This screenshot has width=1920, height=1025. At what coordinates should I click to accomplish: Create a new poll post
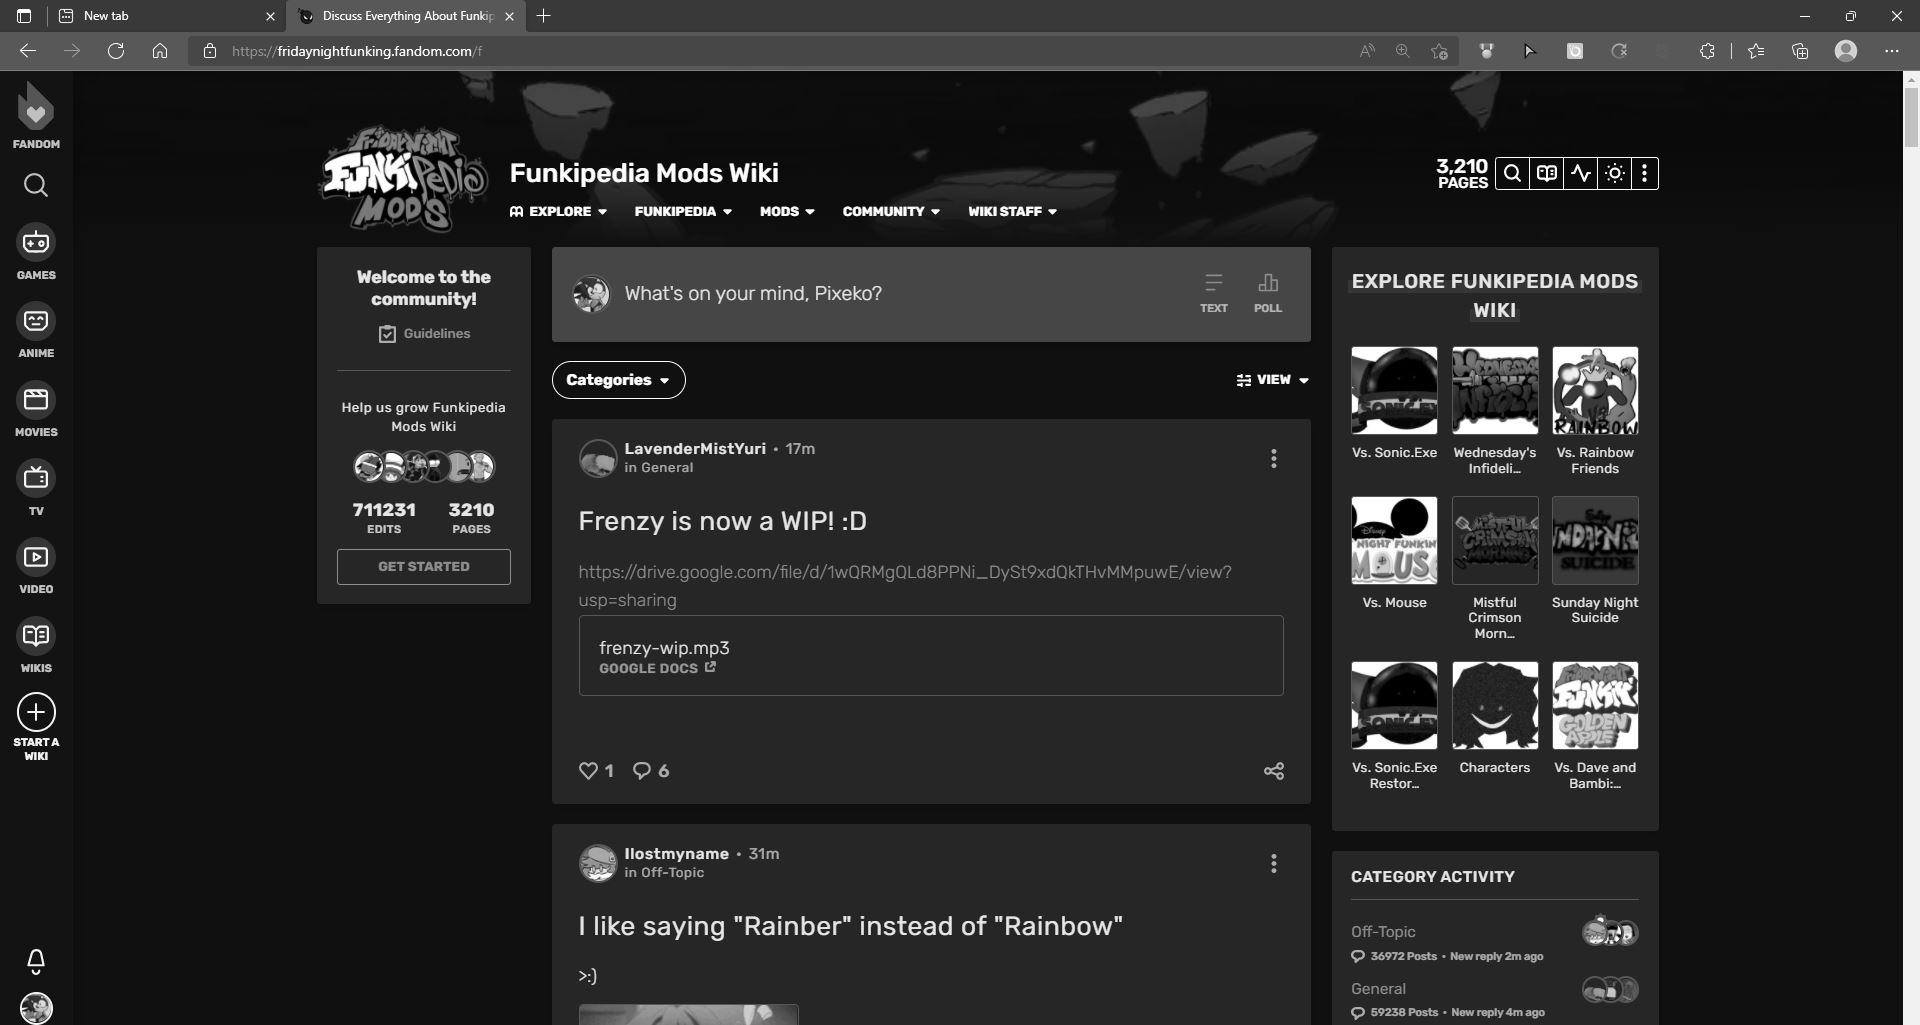tap(1267, 293)
